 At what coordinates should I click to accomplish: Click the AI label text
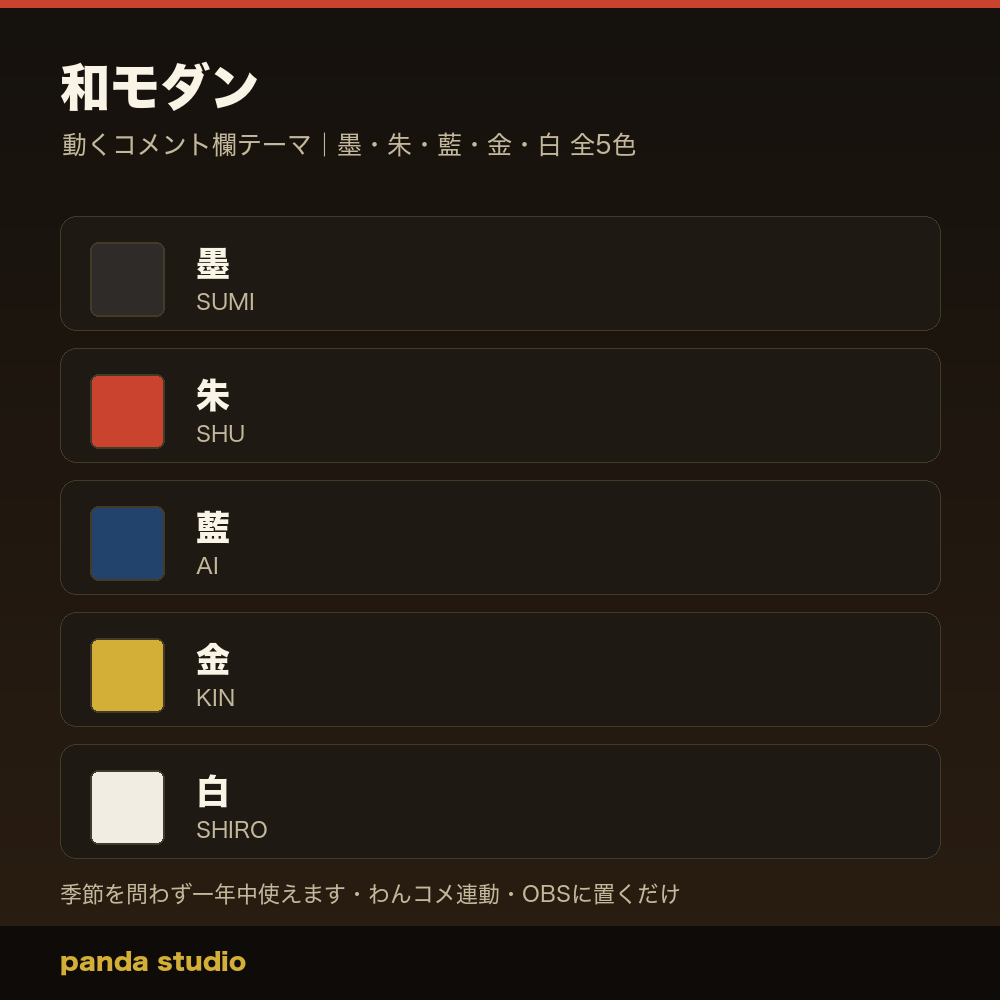(207, 566)
